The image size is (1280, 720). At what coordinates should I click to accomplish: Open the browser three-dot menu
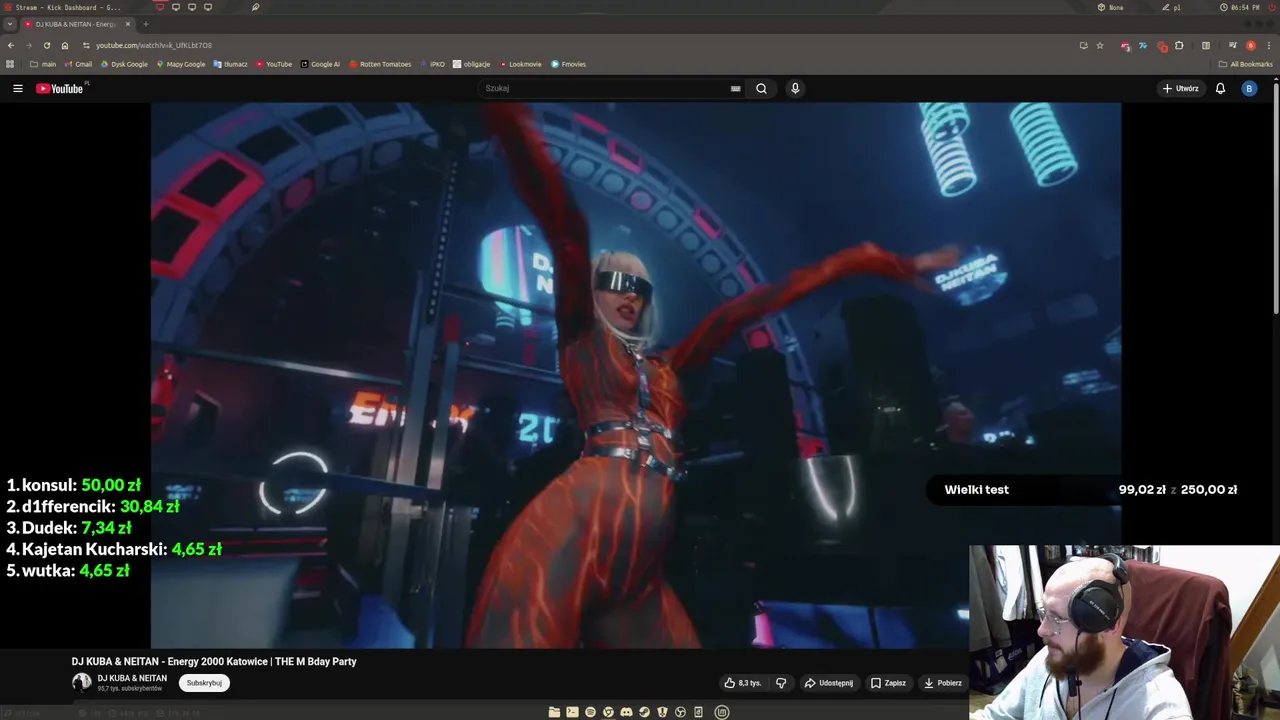[x=1269, y=45]
